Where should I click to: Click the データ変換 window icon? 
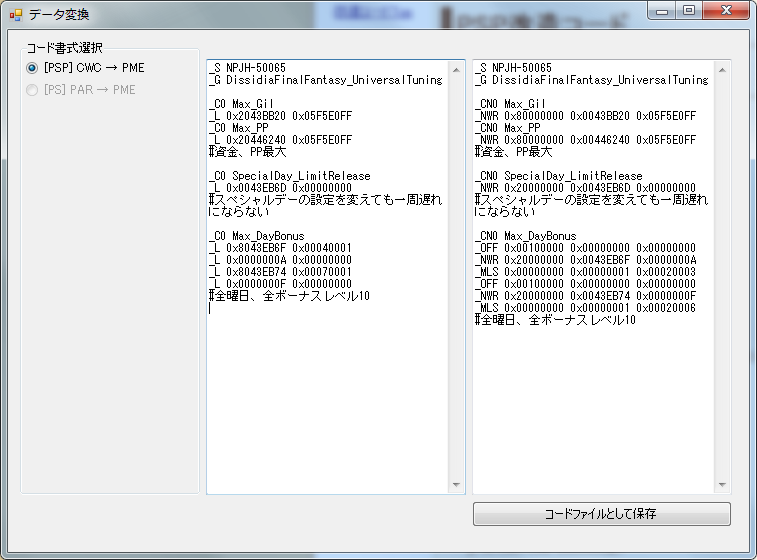15,15
